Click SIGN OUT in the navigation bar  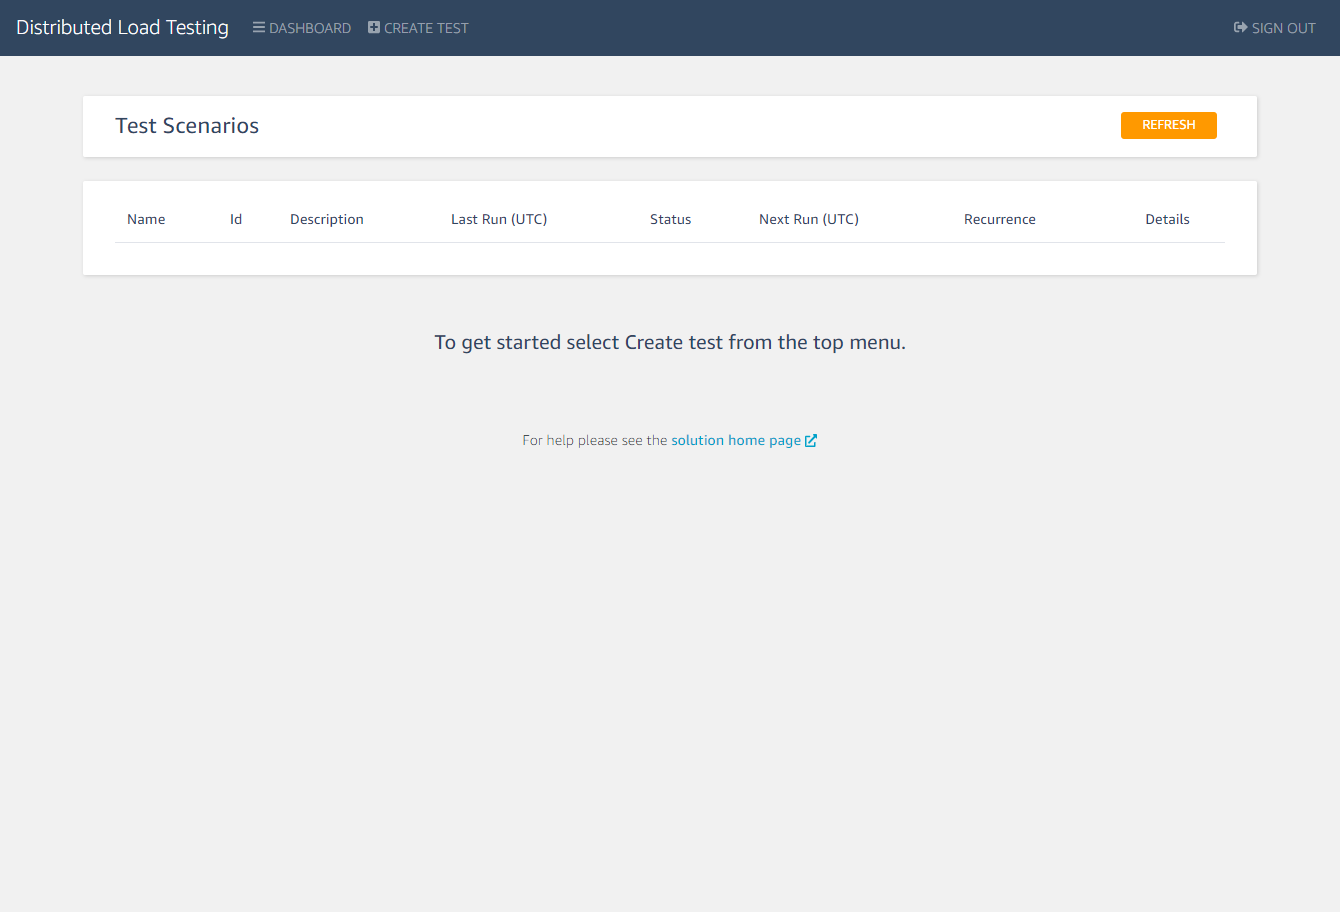click(1282, 27)
